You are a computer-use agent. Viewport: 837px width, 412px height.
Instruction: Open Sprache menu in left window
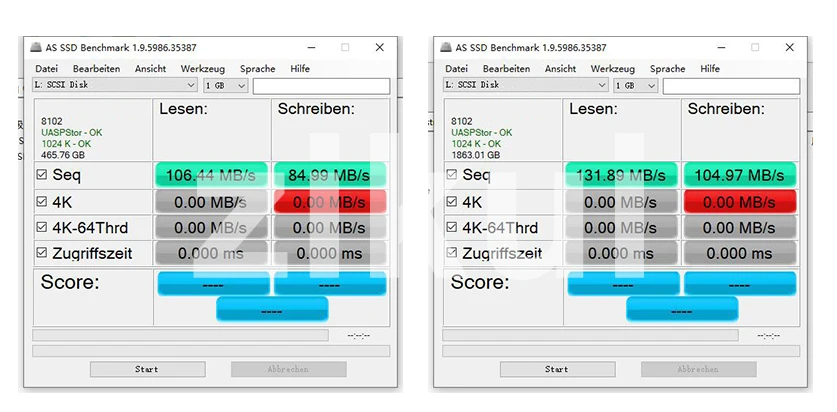258,69
